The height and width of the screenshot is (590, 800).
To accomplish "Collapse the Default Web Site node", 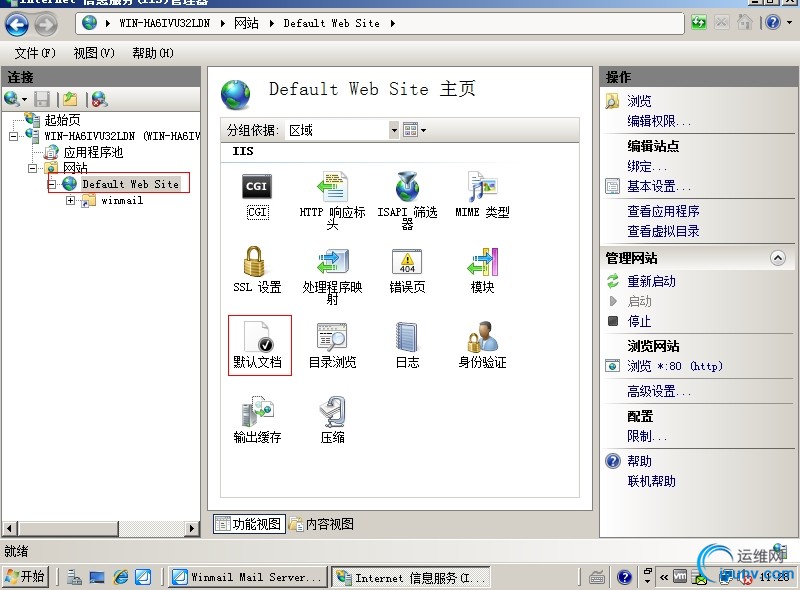I will [52, 184].
